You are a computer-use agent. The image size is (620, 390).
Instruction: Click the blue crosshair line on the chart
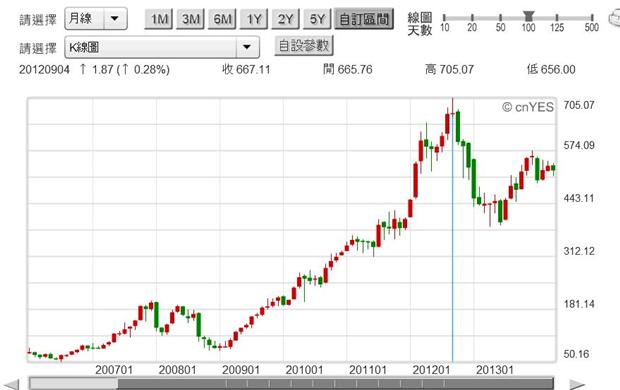pyautogui.click(x=452, y=237)
